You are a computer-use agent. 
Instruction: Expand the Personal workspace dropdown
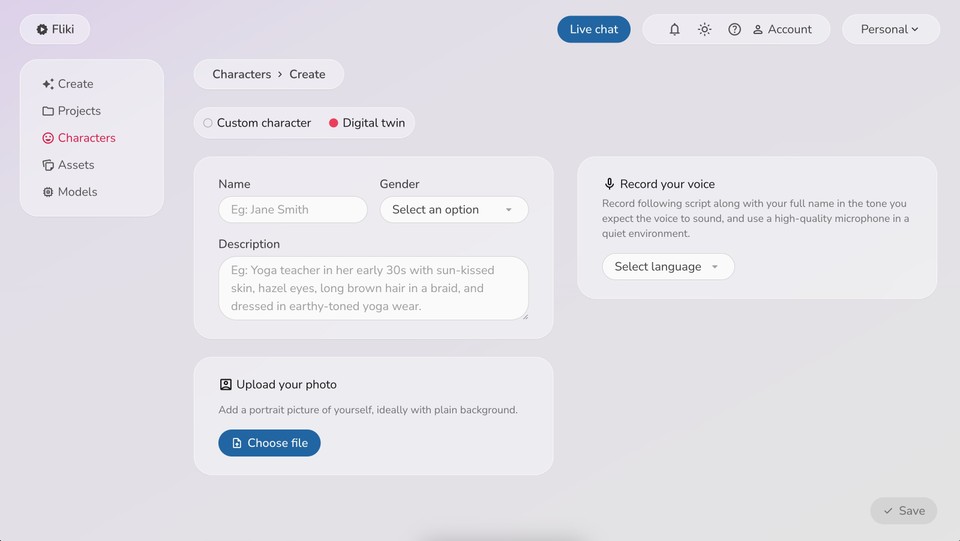tap(890, 29)
